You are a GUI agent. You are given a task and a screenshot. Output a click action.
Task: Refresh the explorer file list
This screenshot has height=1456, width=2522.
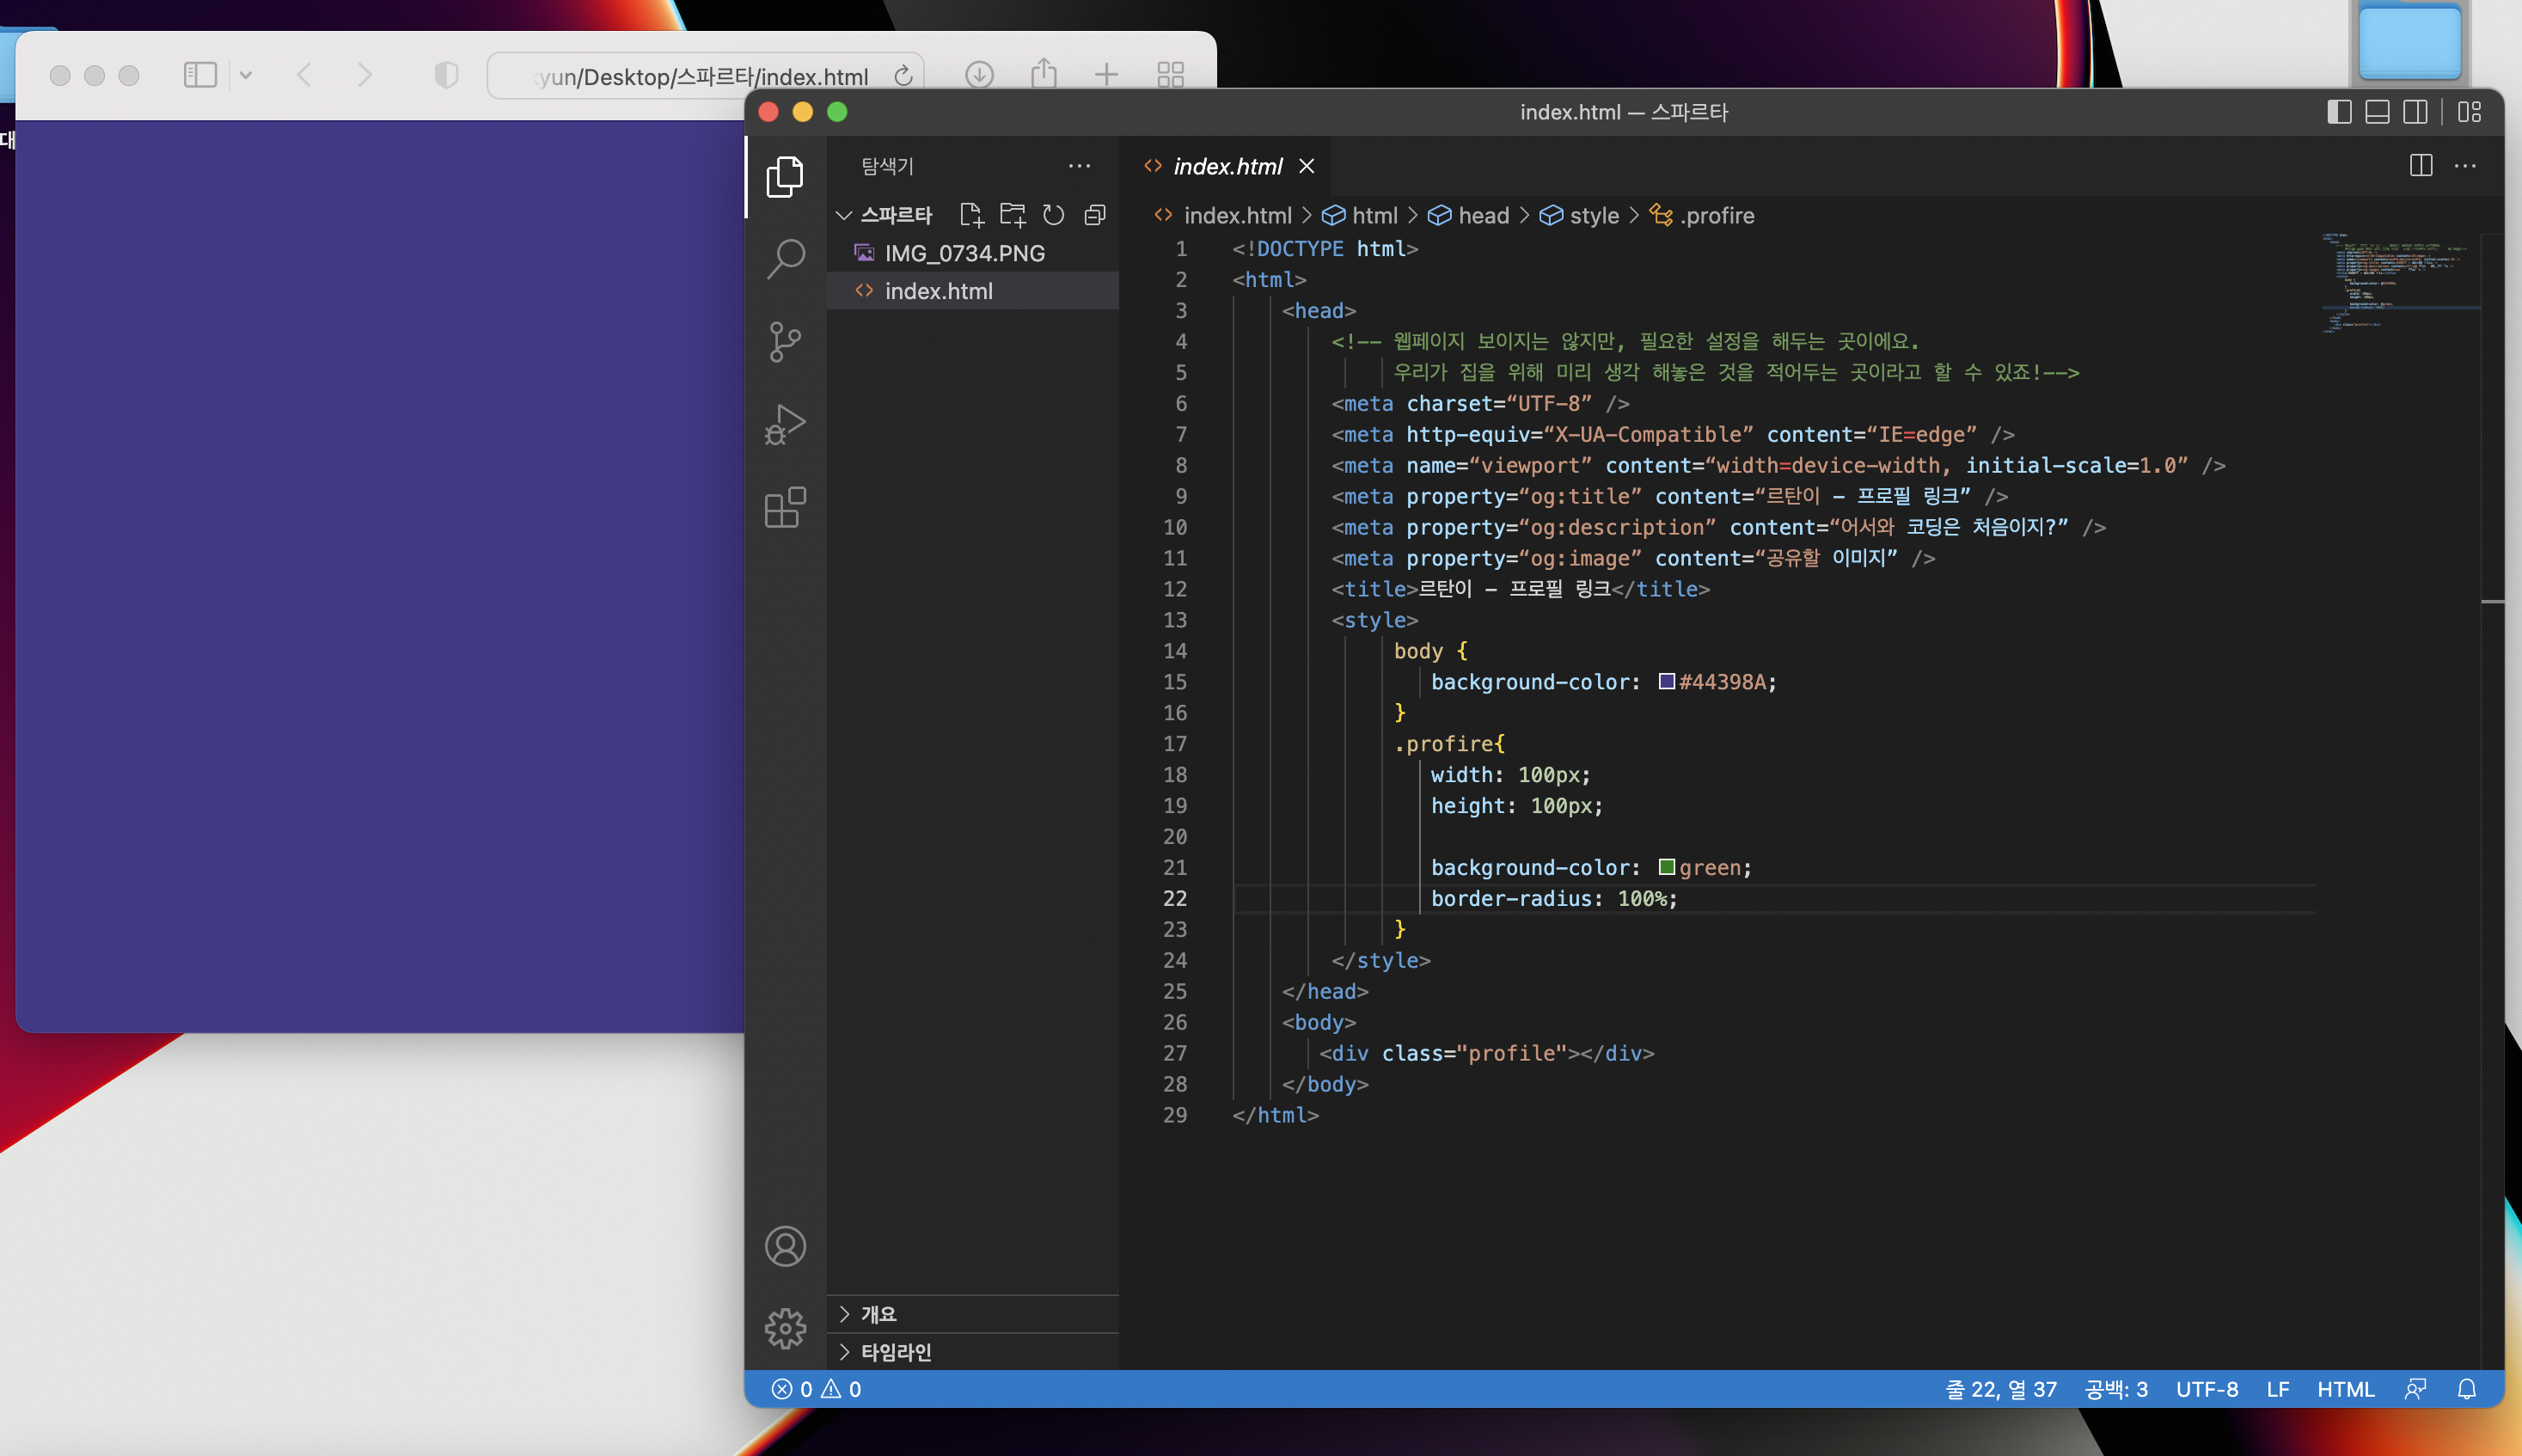(1053, 215)
